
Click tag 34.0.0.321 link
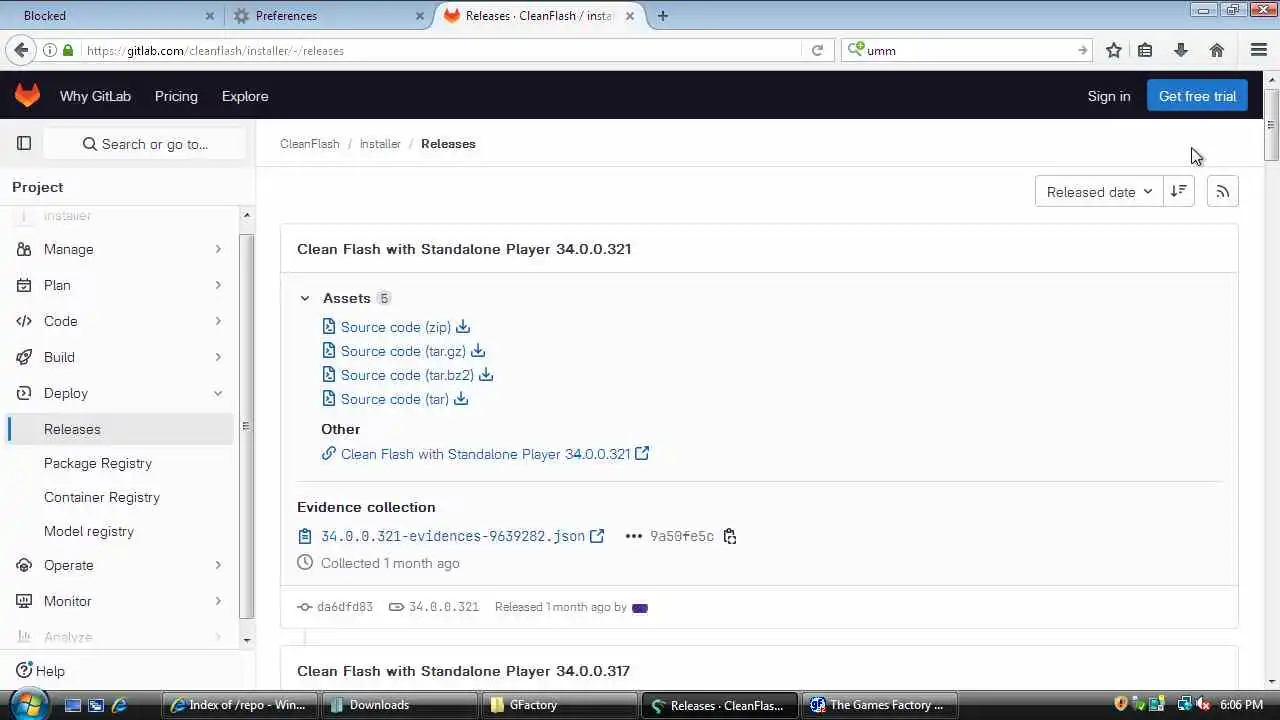point(443,607)
